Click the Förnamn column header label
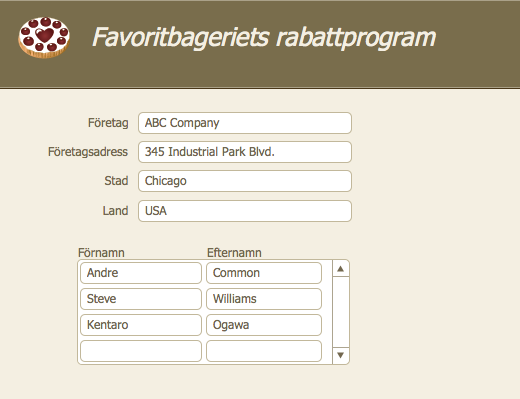The image size is (520, 399). click(101, 253)
